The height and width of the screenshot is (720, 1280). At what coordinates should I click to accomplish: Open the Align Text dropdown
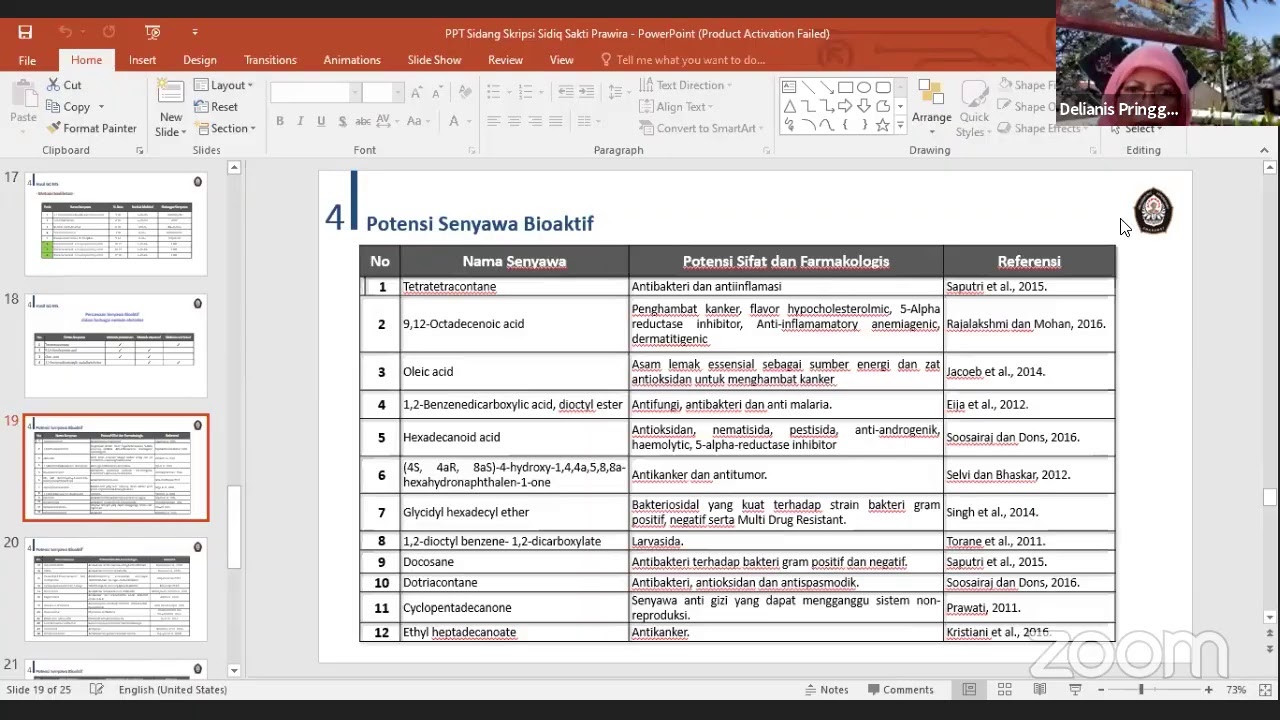[x=675, y=107]
